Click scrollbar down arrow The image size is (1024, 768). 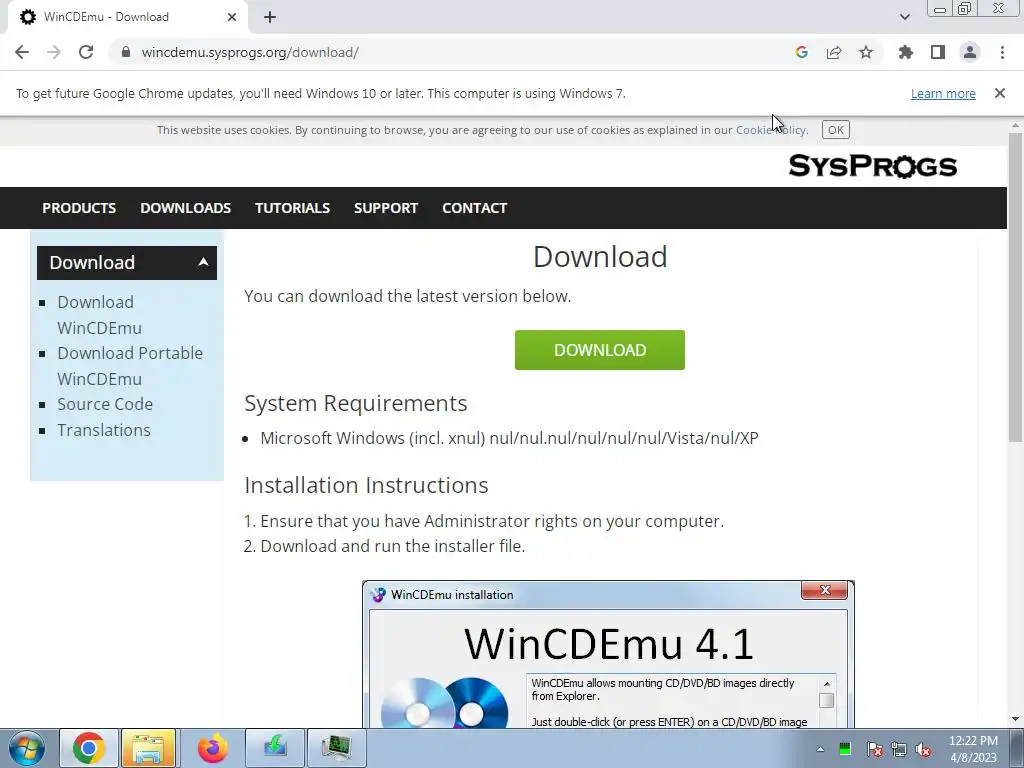[x=1015, y=720]
